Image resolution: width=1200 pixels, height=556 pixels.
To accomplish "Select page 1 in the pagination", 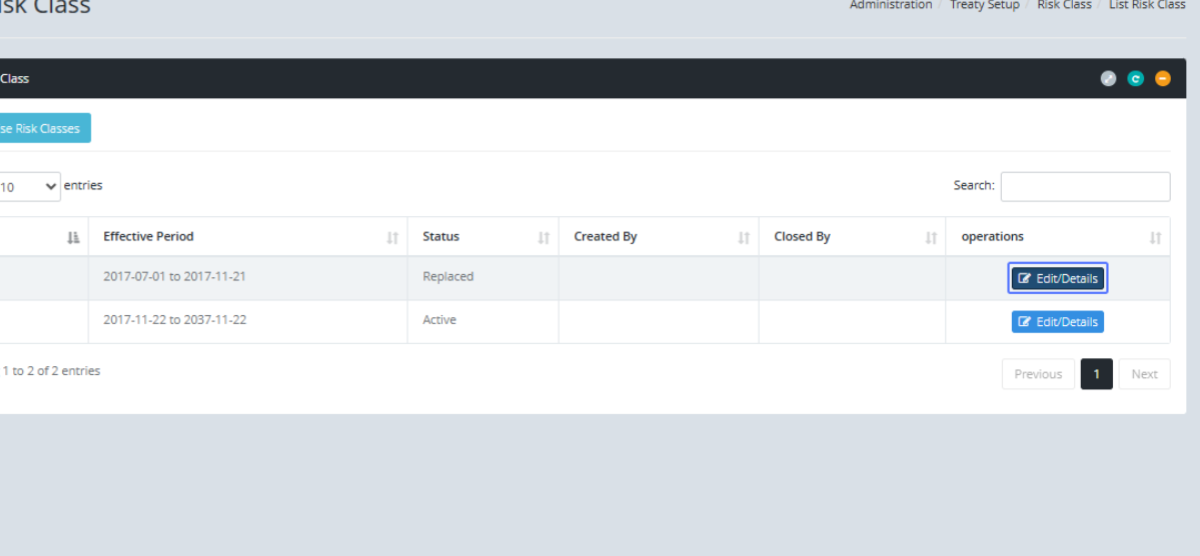I will tap(1096, 374).
